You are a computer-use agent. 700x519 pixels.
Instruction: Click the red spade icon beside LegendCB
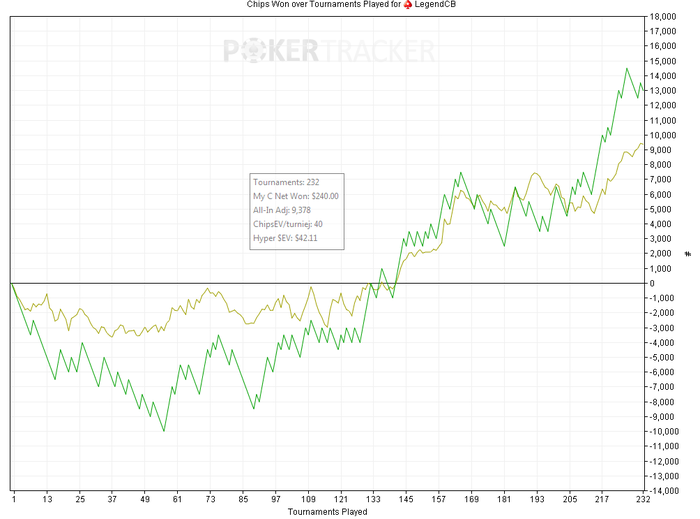[x=408, y=4]
